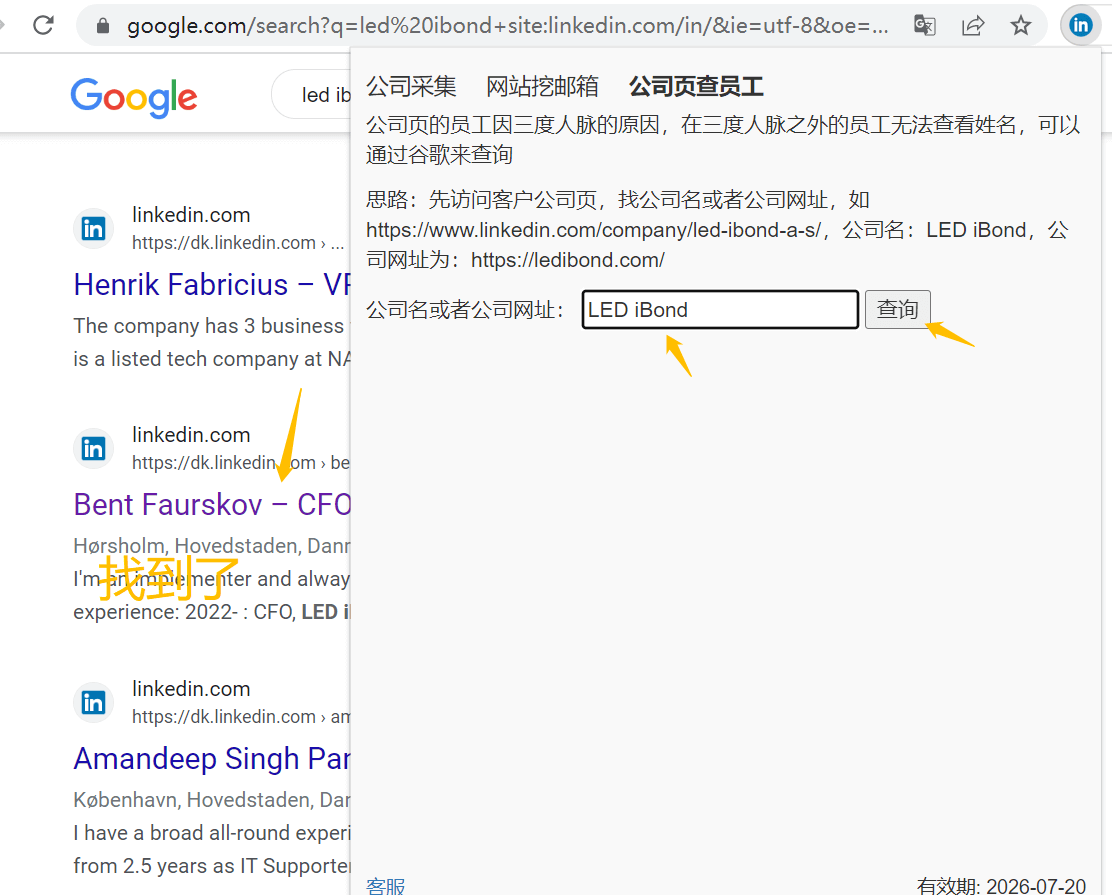This screenshot has height=895, width=1112.
Task: Click the address bar URL
Action: (507, 26)
